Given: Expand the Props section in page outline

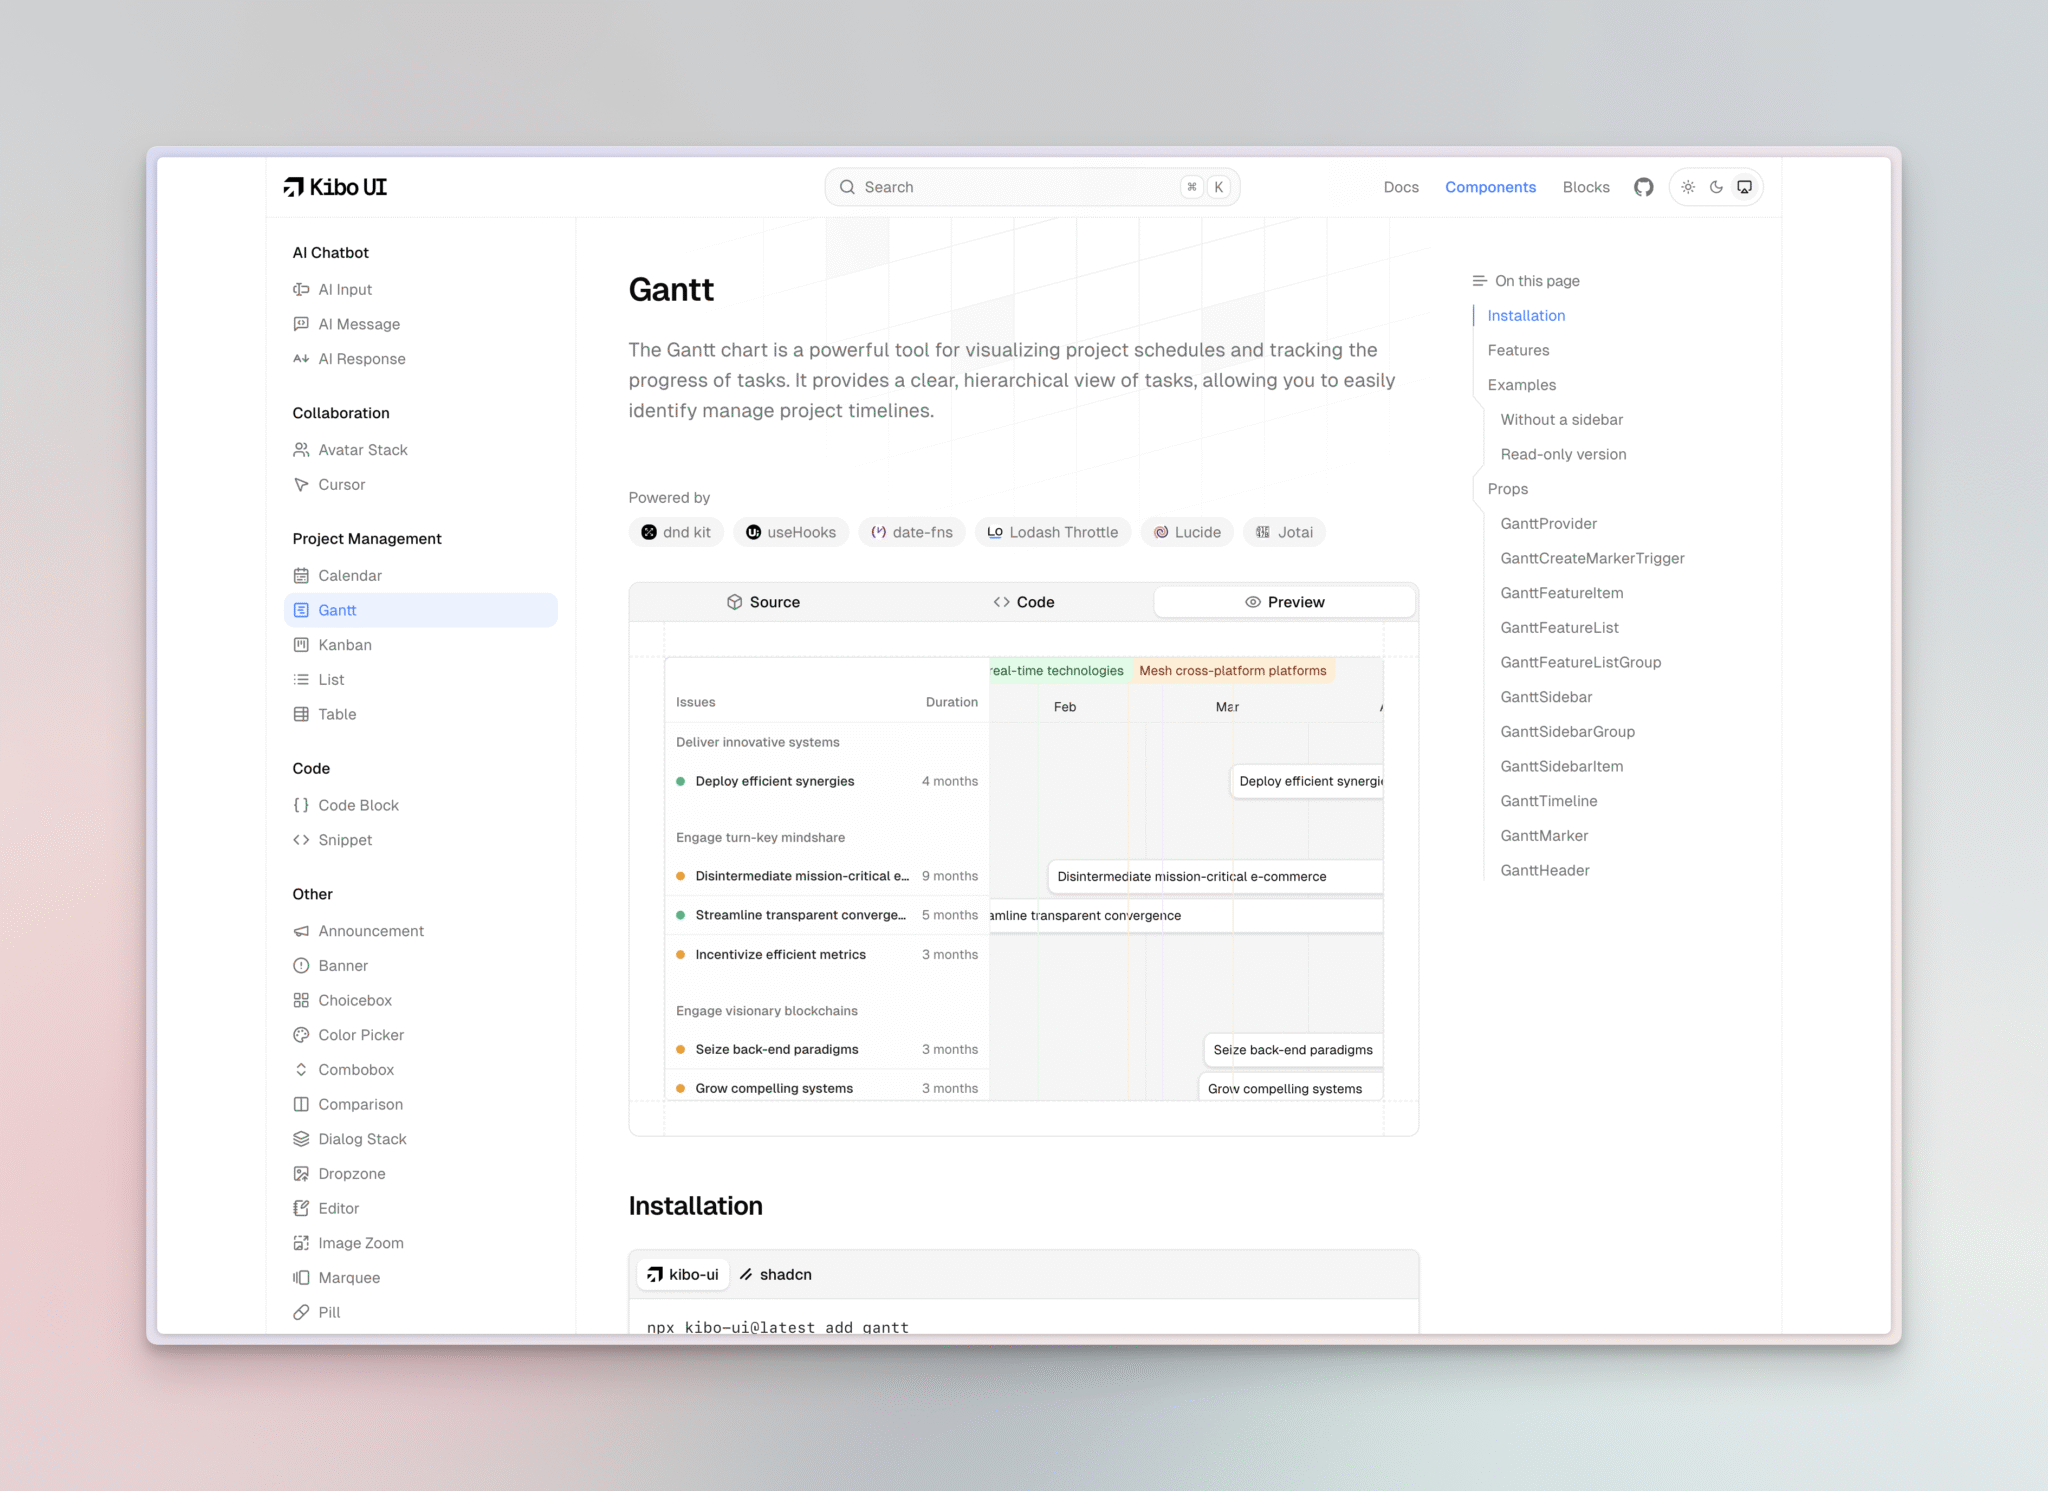Looking at the screenshot, I should click(x=1507, y=489).
